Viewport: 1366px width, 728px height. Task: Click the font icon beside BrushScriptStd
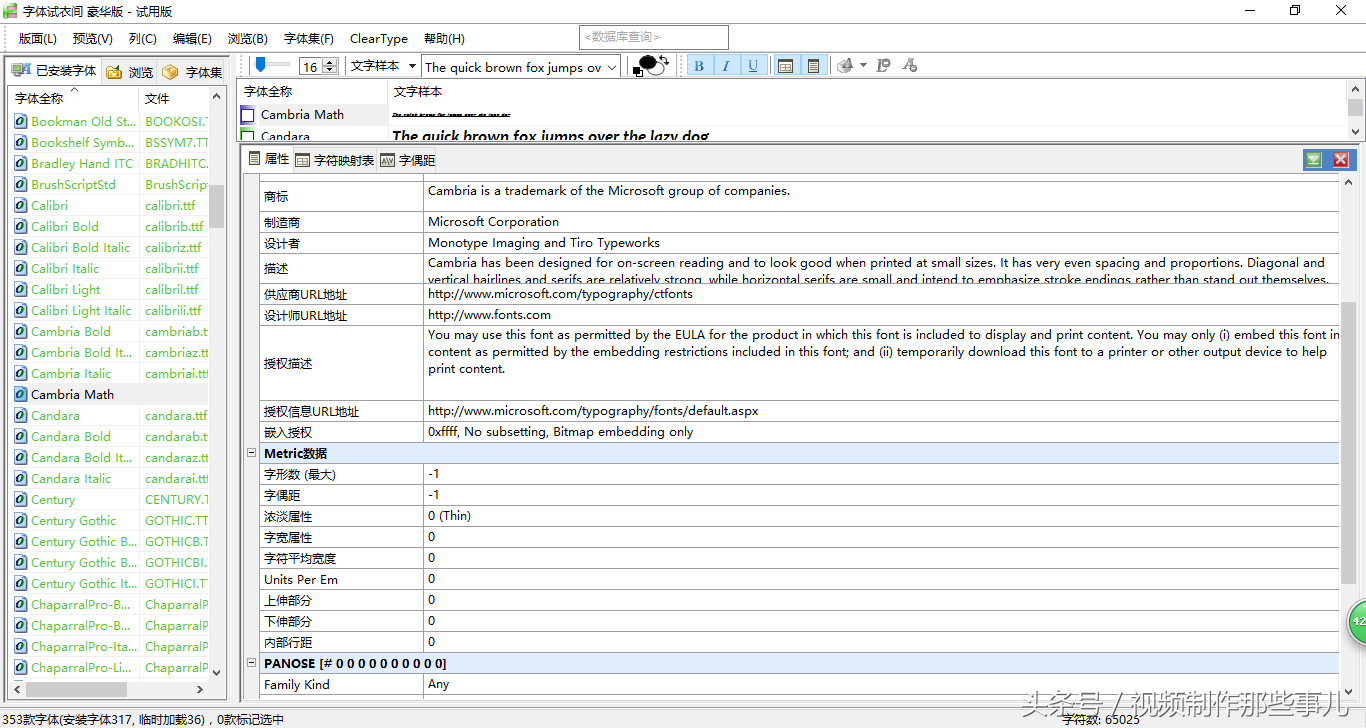tap(21, 184)
